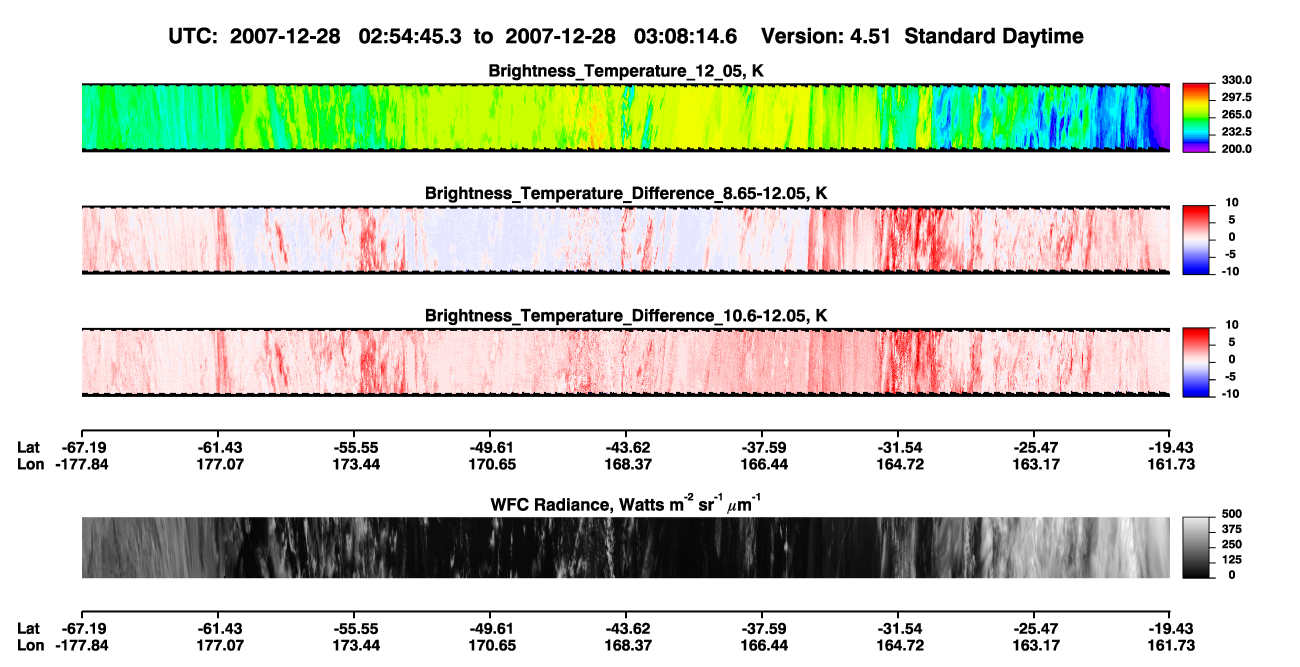Select the 'Version: 4.51 Standard Daytime' title text
This screenshot has height=667, width=1300.
click(x=922, y=37)
